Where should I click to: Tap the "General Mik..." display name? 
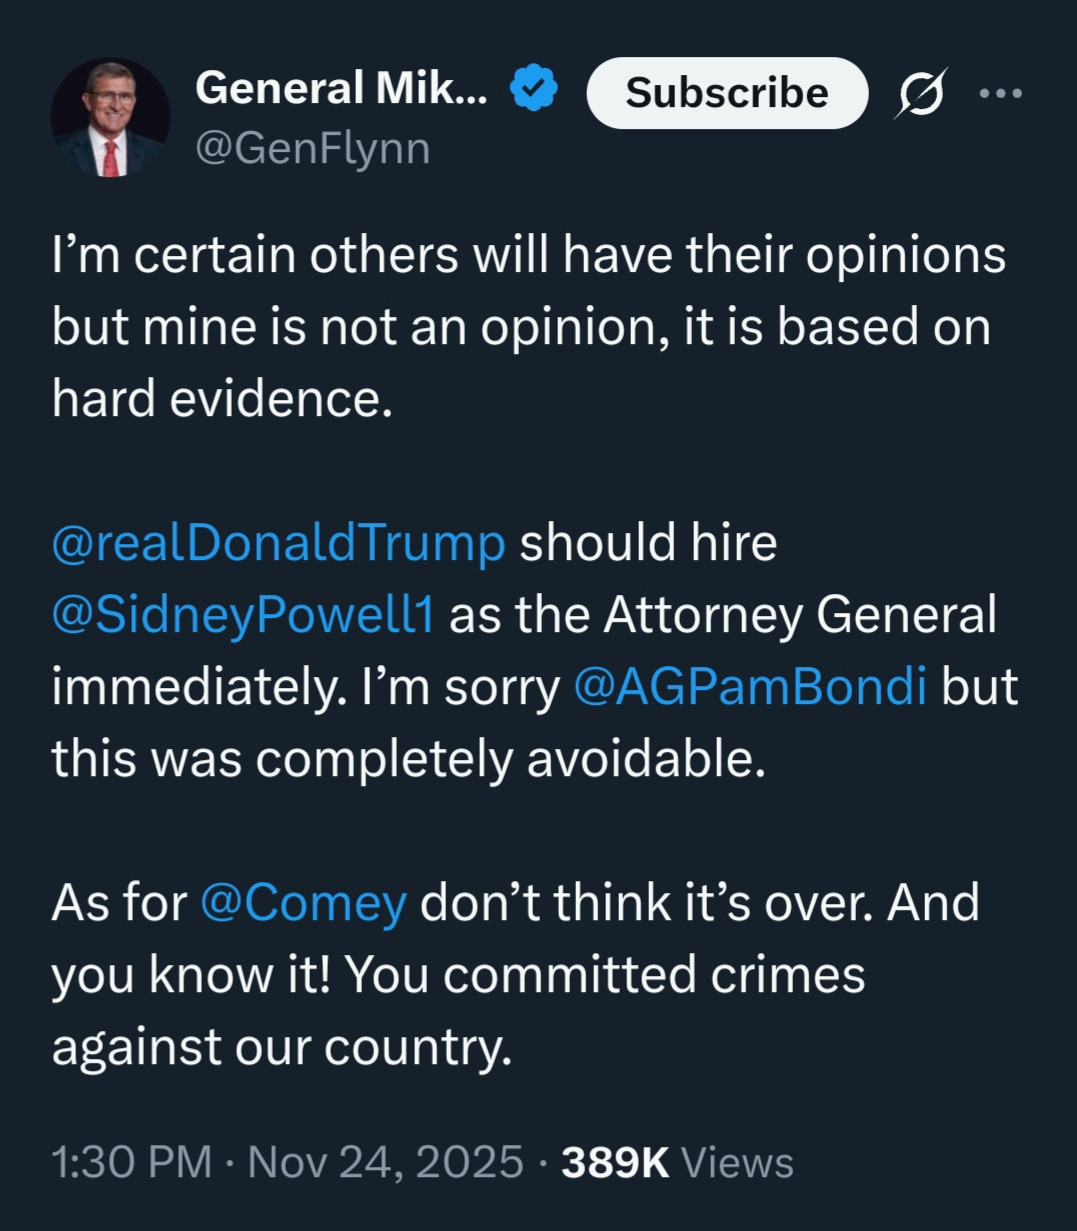pyautogui.click(x=341, y=89)
